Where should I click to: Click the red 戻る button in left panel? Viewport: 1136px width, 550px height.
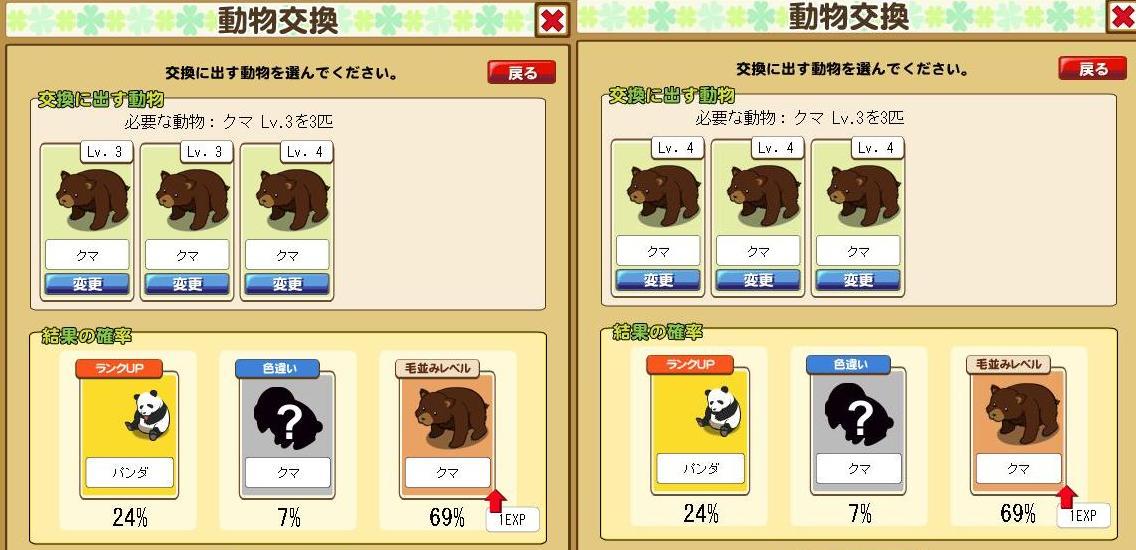pyautogui.click(x=522, y=72)
